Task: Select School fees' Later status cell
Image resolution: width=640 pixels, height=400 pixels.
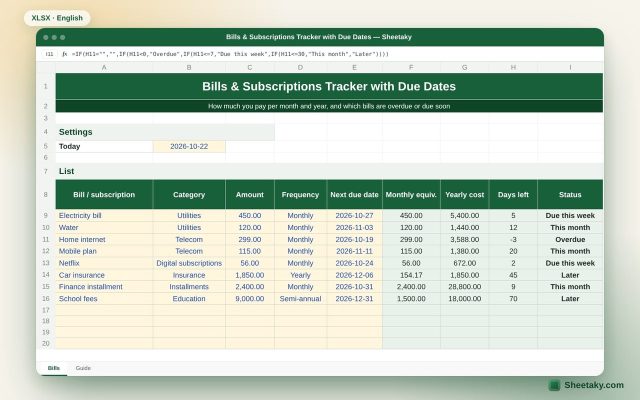Action: (570, 299)
